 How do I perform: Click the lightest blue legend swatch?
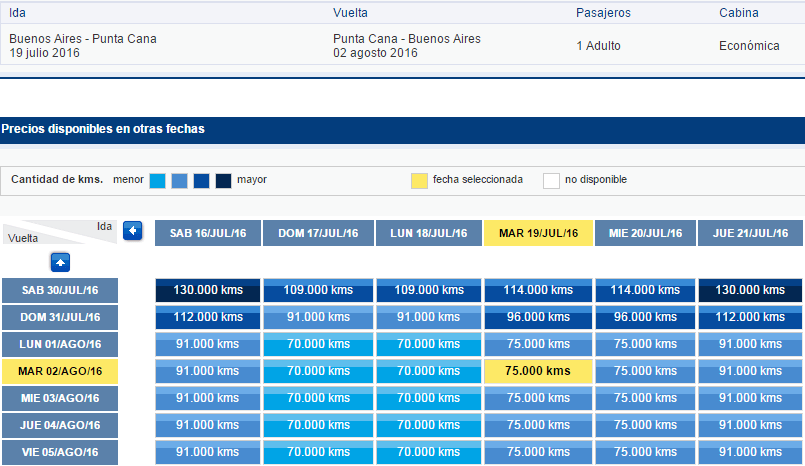pos(157,181)
